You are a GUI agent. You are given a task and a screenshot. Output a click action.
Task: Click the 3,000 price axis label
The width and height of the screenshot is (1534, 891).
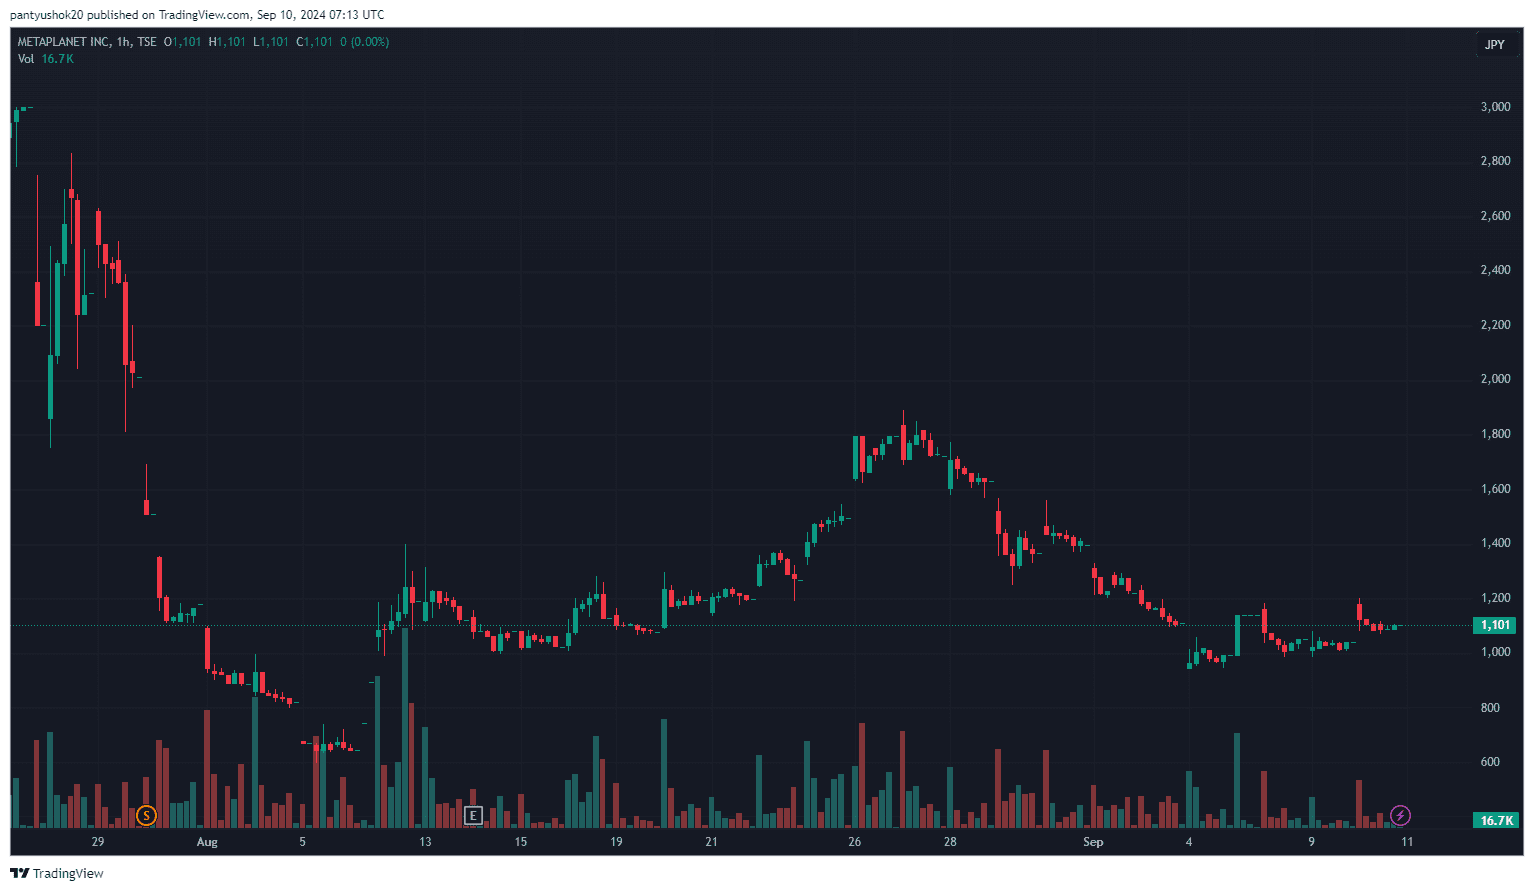pyautogui.click(x=1495, y=107)
